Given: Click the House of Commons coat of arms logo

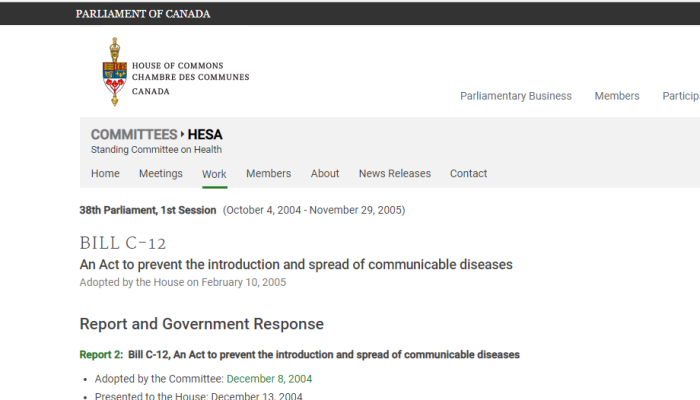Looking at the screenshot, I should coord(115,72).
